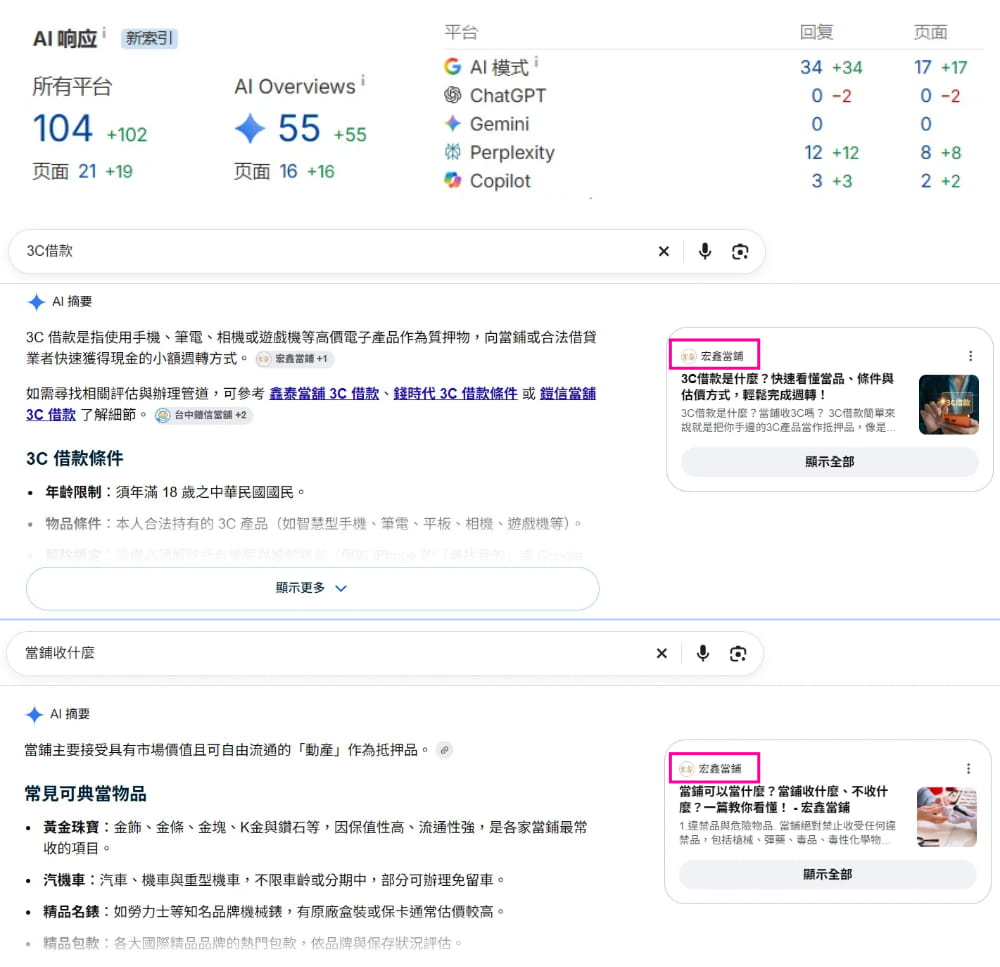Open three-dot menu on 當鋪可以當什麼 source card
1000x967 pixels.
tap(968, 769)
